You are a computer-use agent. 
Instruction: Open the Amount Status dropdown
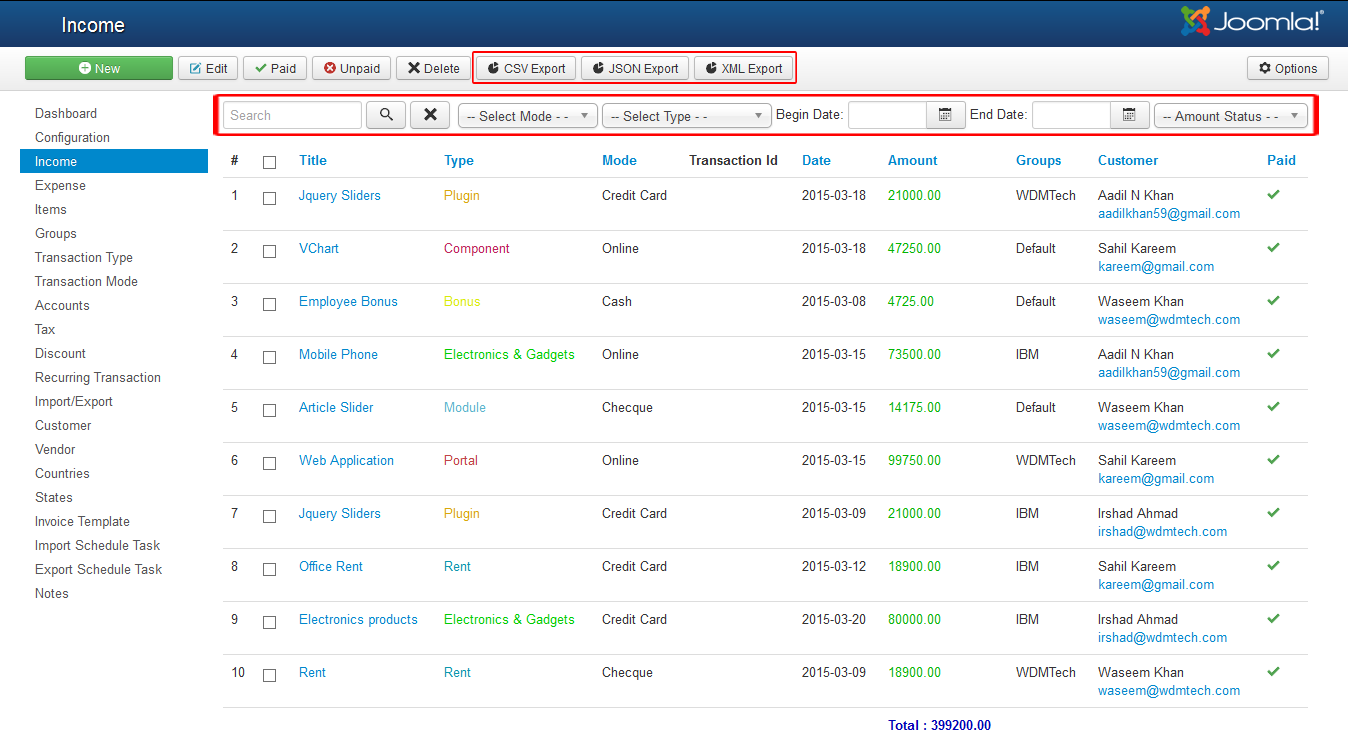point(1231,116)
